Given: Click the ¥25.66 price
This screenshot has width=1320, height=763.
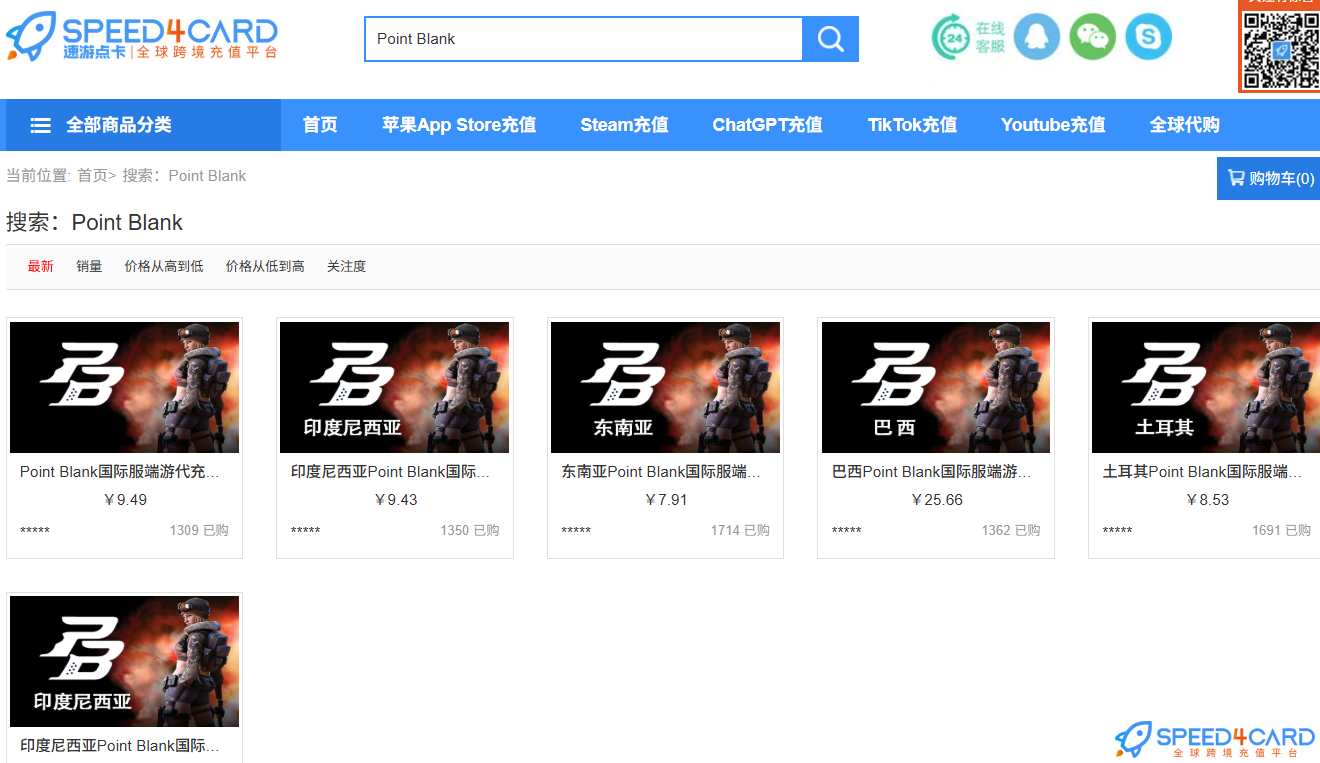Looking at the screenshot, I should (x=936, y=500).
